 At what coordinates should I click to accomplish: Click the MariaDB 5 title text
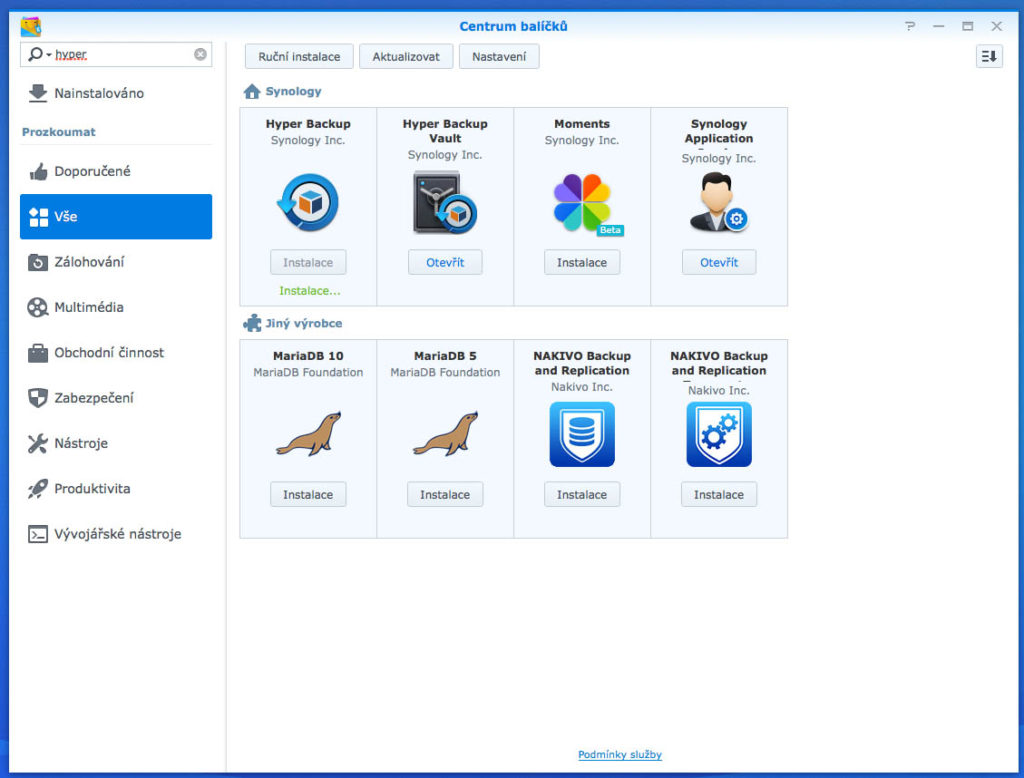445,356
